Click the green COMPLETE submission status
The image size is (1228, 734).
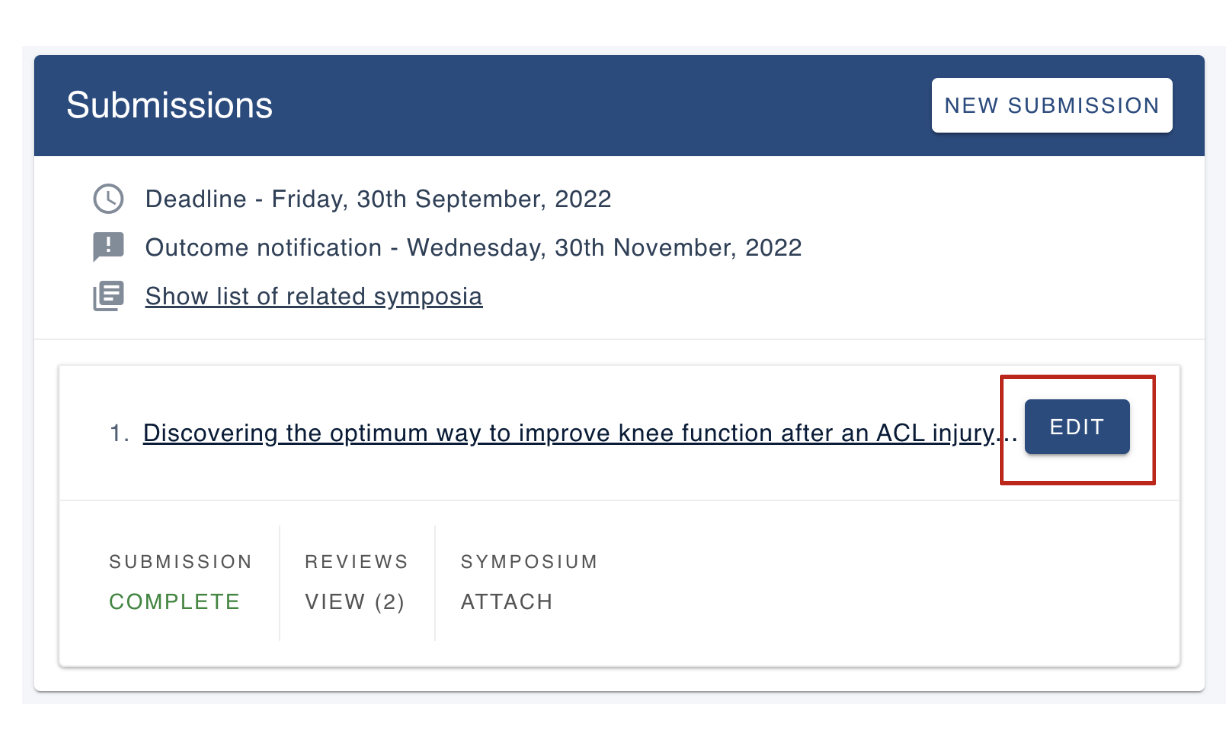[174, 602]
